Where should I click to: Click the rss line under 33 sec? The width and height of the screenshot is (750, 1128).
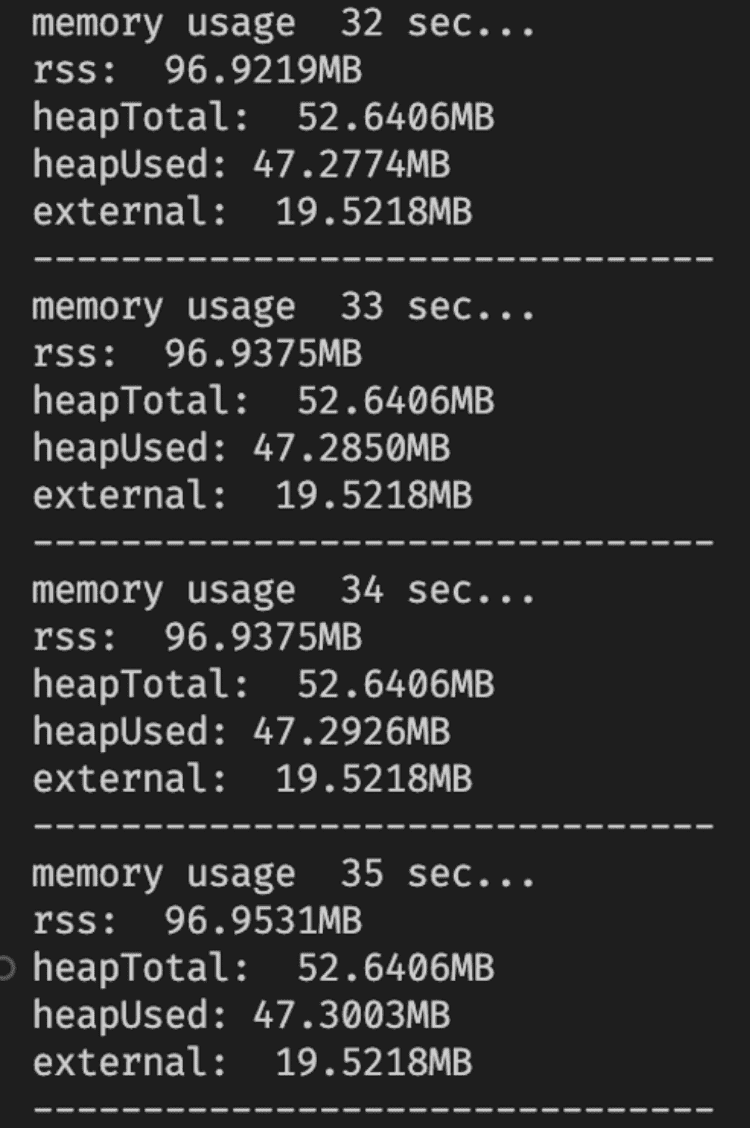coord(197,354)
